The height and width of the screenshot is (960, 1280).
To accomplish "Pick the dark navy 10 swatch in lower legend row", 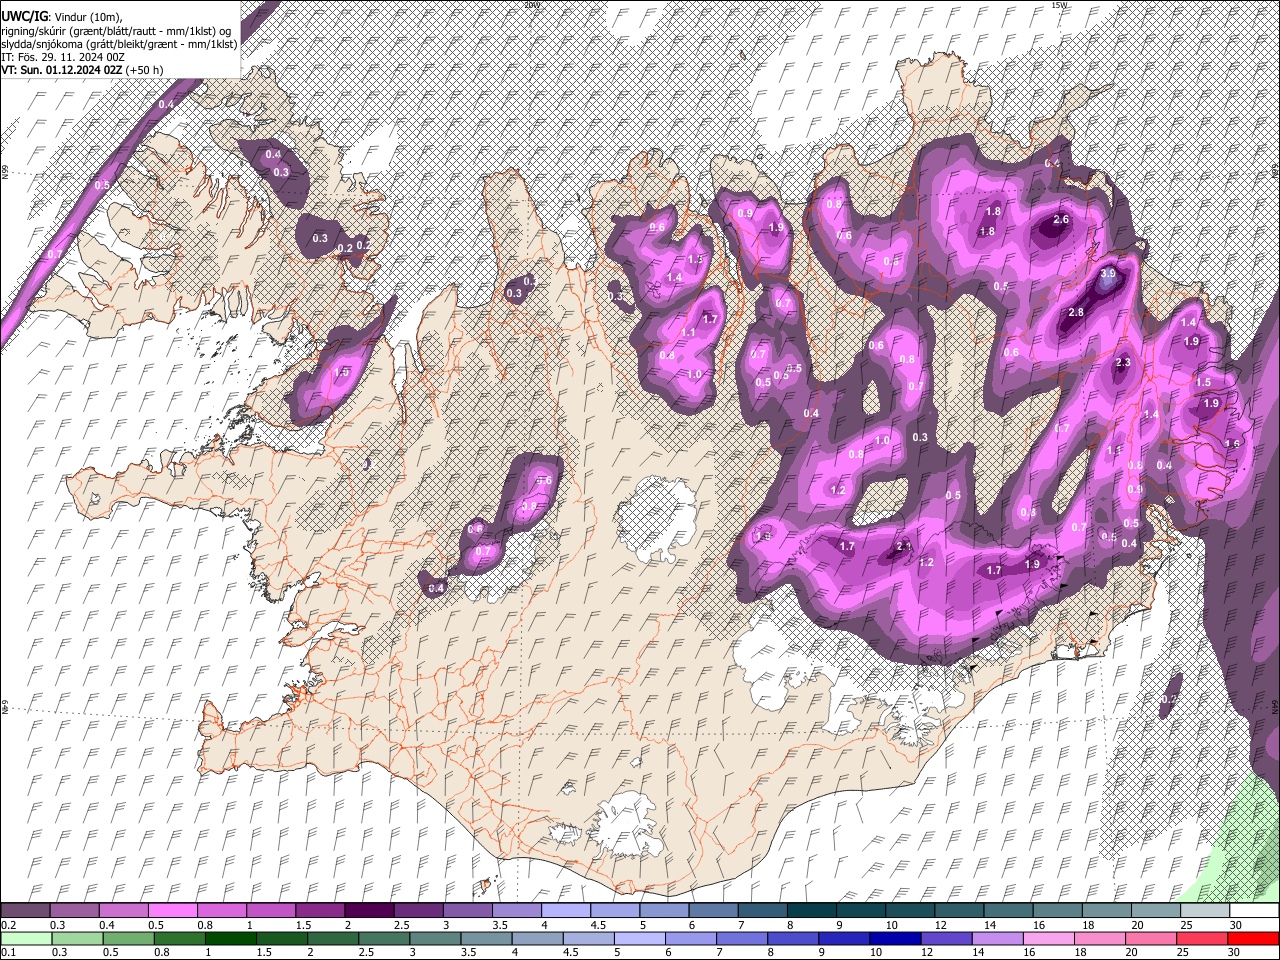I will [893, 938].
